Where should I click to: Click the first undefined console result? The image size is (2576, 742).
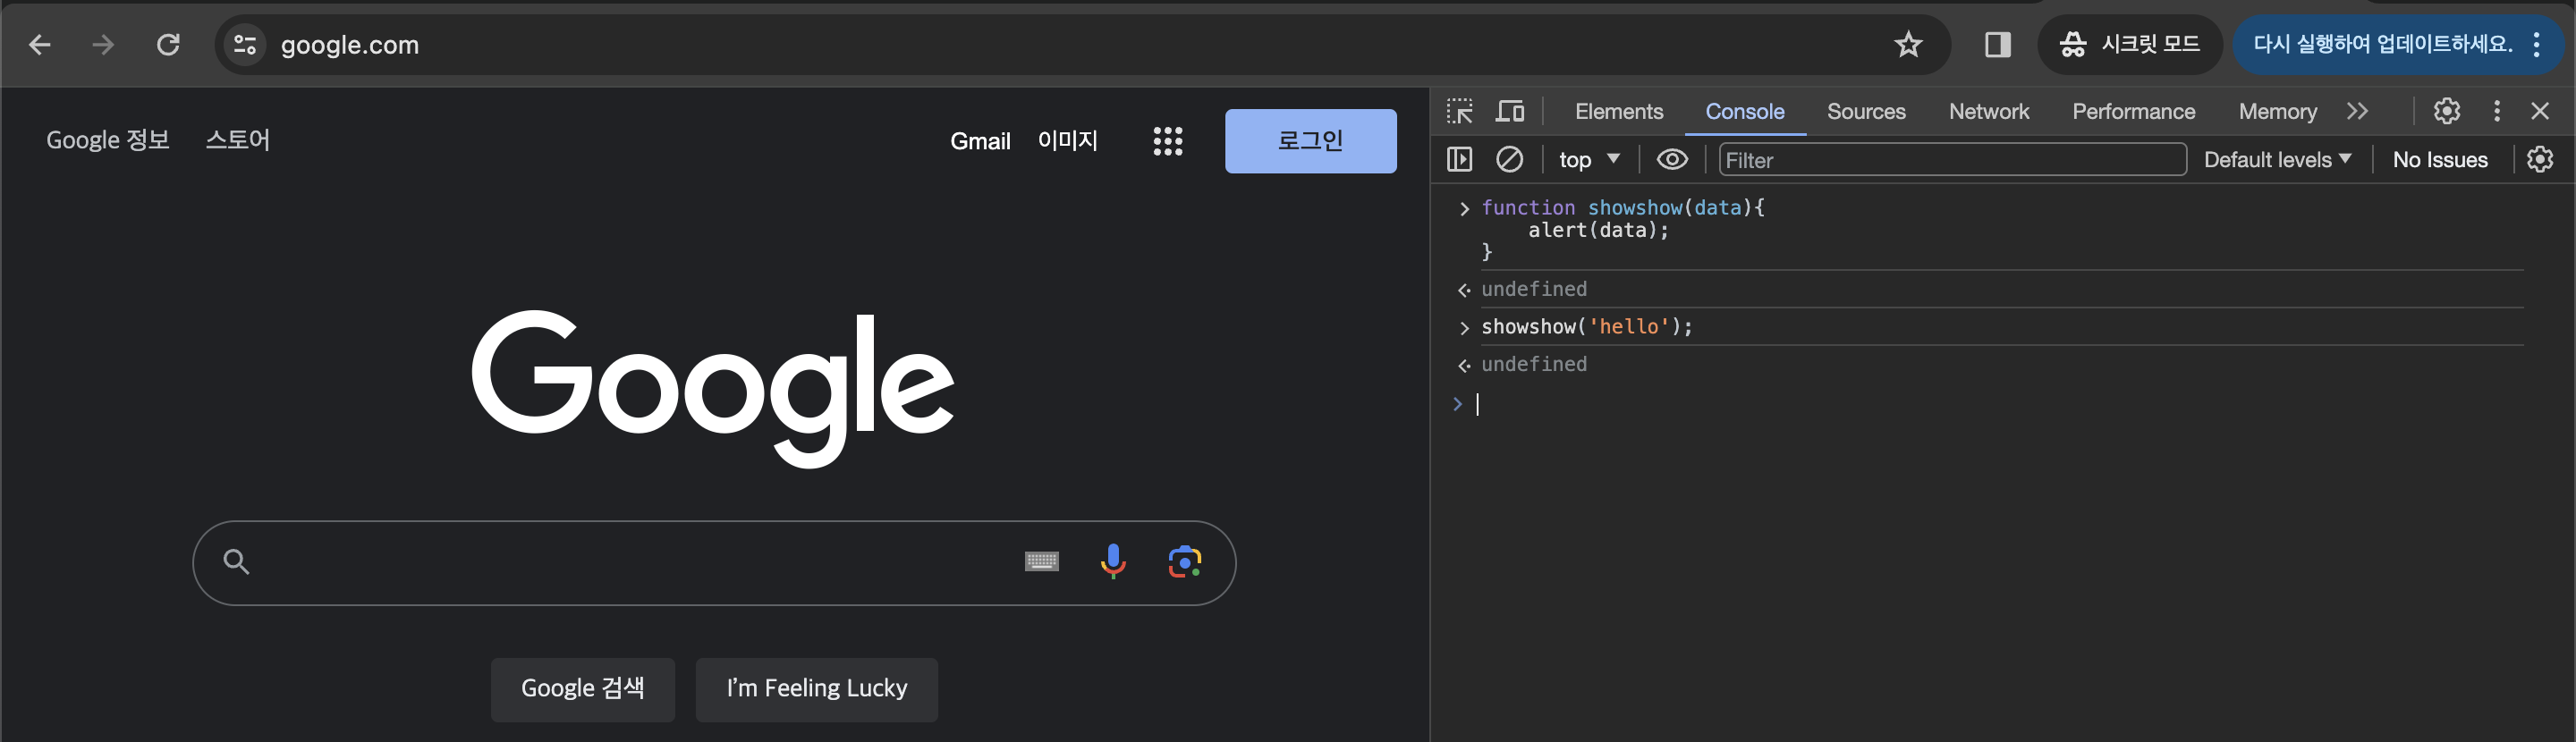pyautogui.click(x=1533, y=289)
